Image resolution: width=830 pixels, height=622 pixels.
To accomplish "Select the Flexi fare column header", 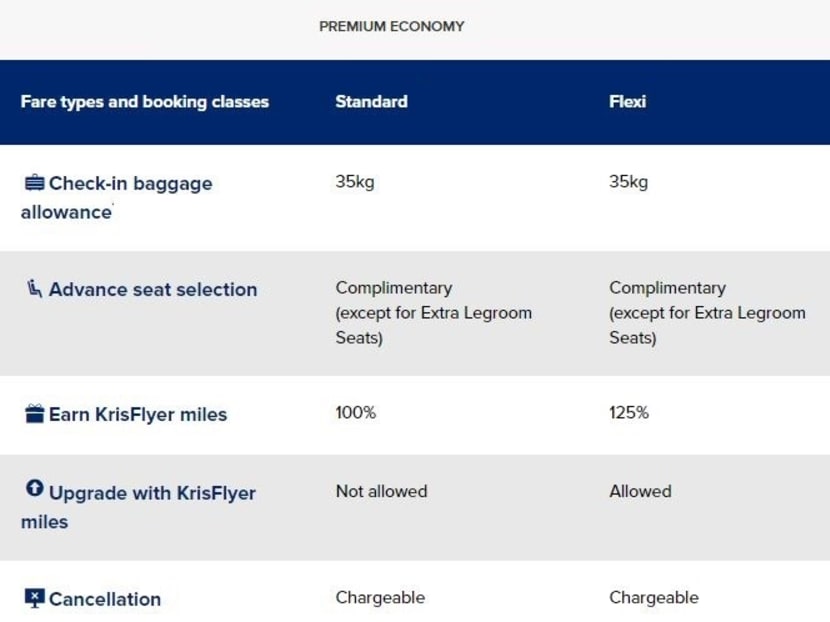I will click(627, 102).
